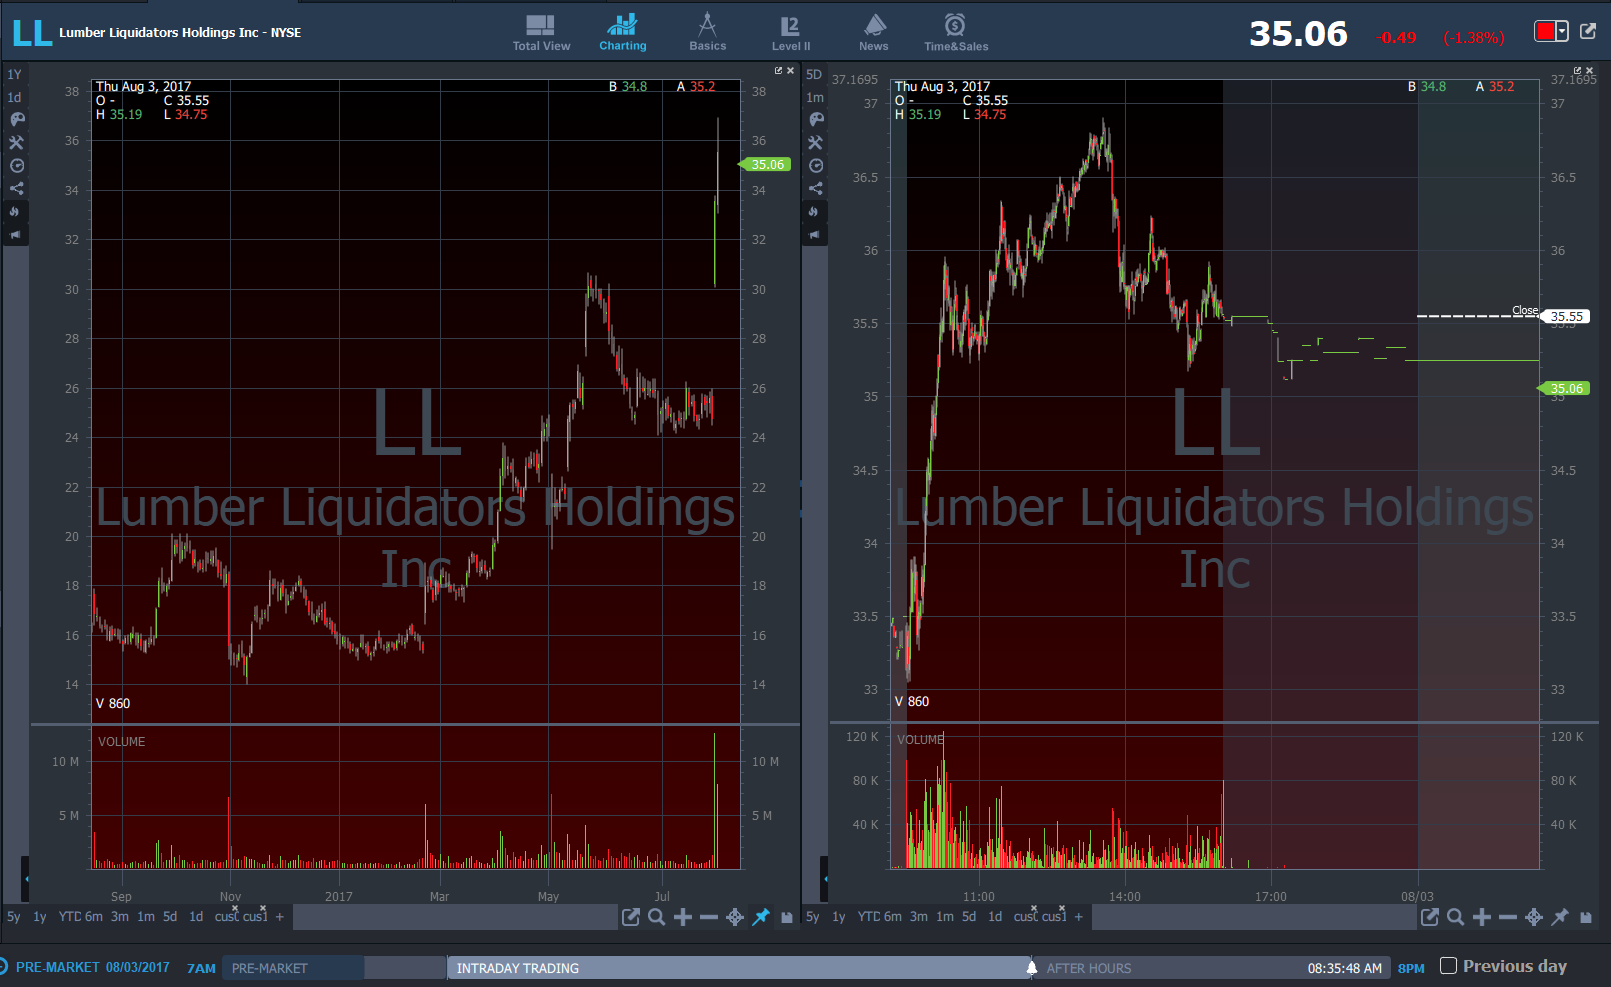Click left chart bottom toolbar input field
This screenshot has height=987, width=1611.
click(455, 917)
